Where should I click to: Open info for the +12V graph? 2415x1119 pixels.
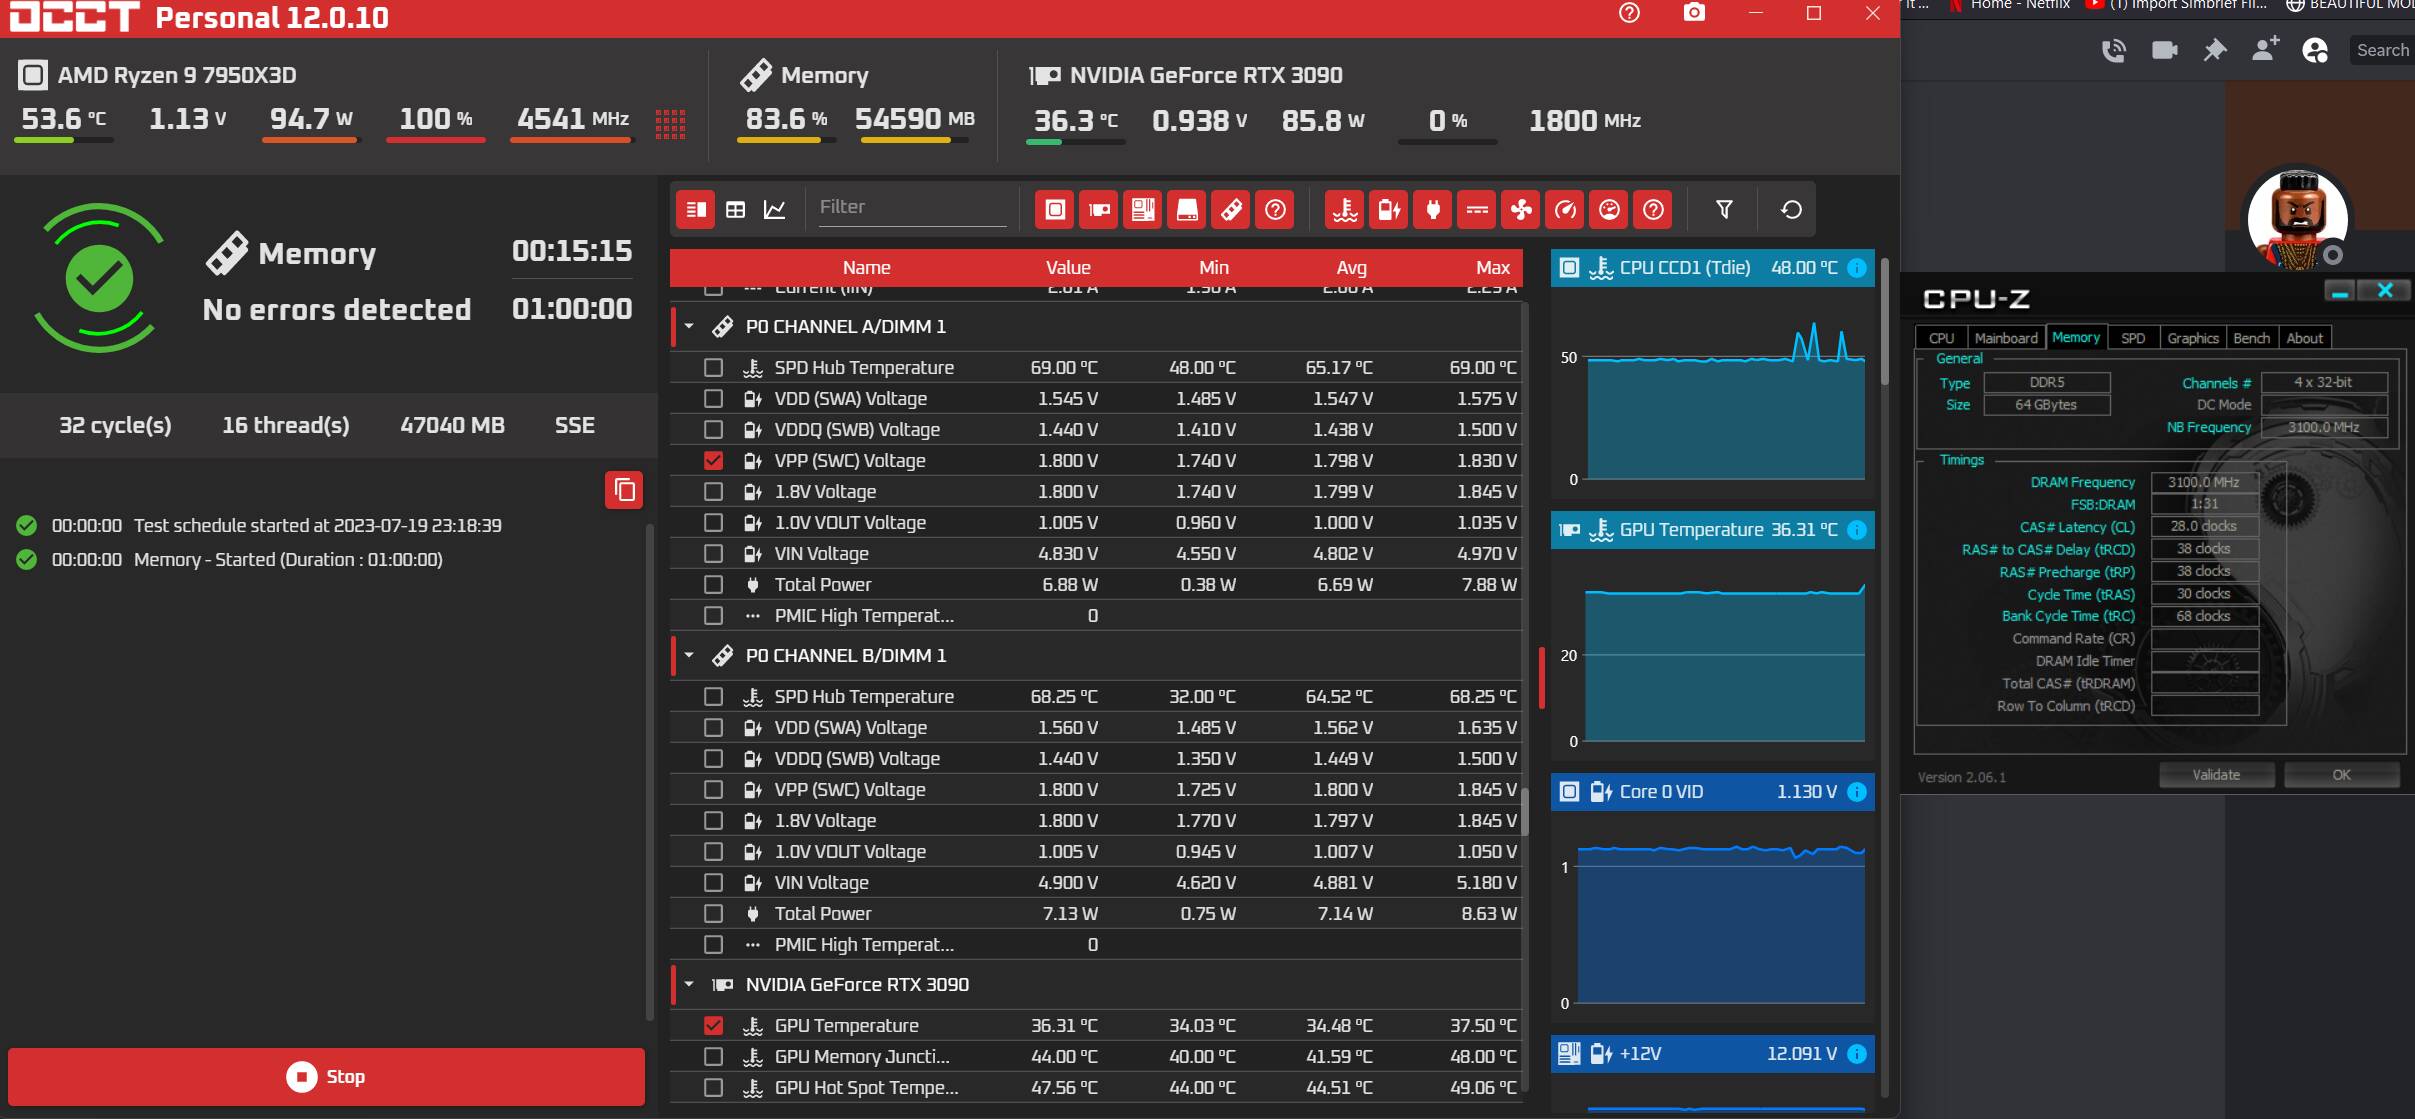(x=1857, y=1054)
